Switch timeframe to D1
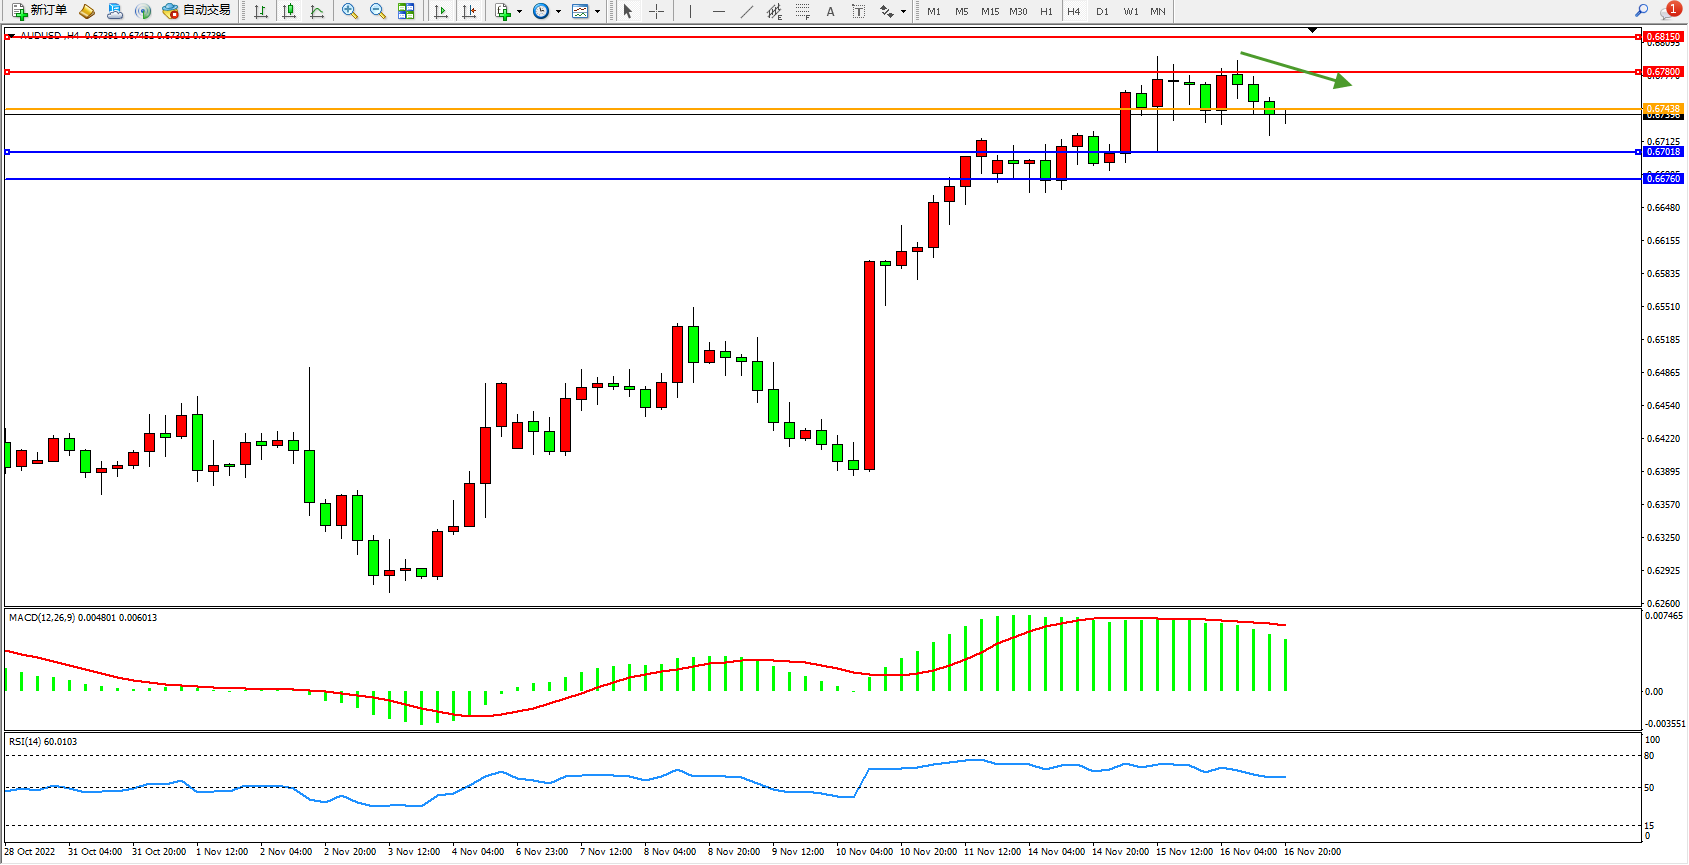Image resolution: width=1689 pixels, height=865 pixels. (1102, 11)
